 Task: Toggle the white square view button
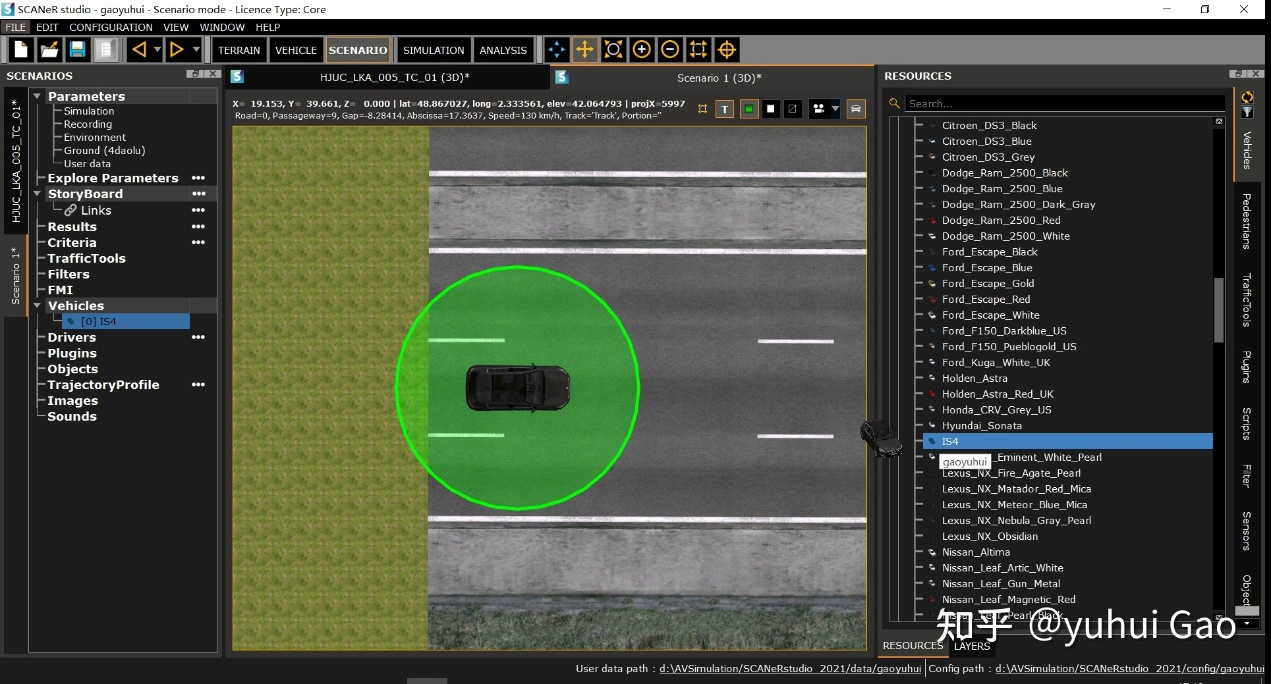pyautogui.click(x=770, y=109)
